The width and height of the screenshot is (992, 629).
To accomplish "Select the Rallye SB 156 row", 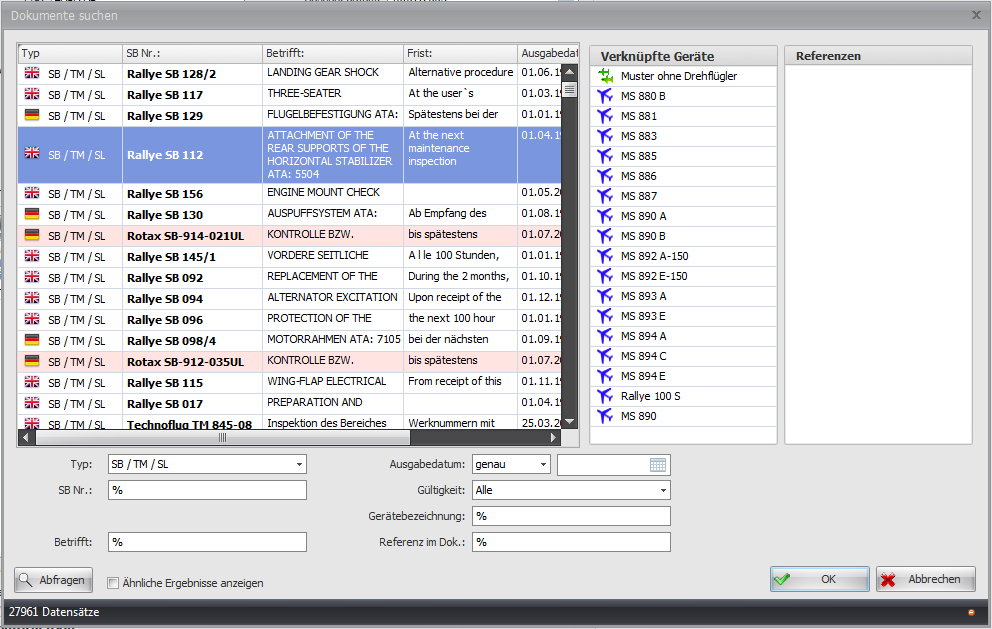I will [x=164, y=194].
